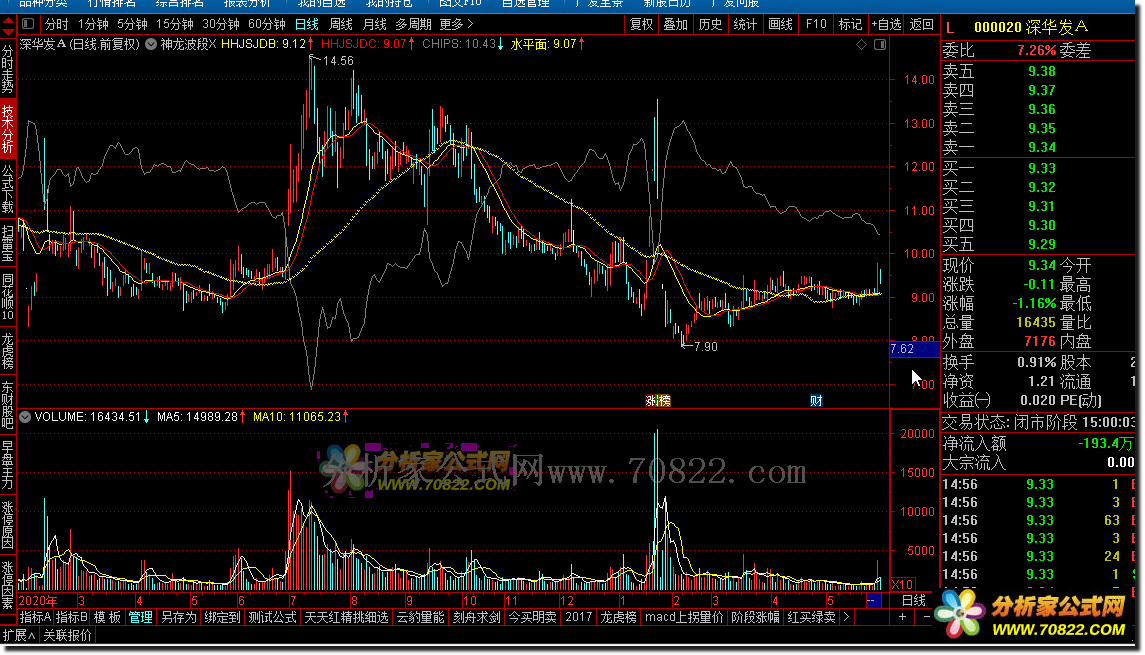Viewport: 1145px width, 655px height.
Task: Select the 测试公式 indicator
Action: 272,617
